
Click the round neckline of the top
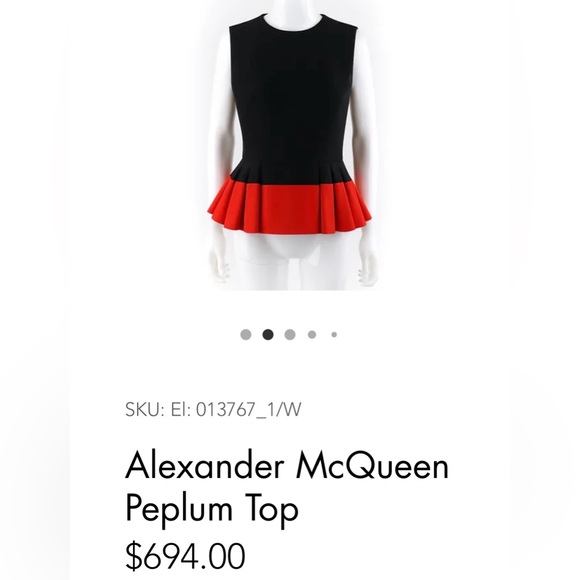tap(292, 23)
